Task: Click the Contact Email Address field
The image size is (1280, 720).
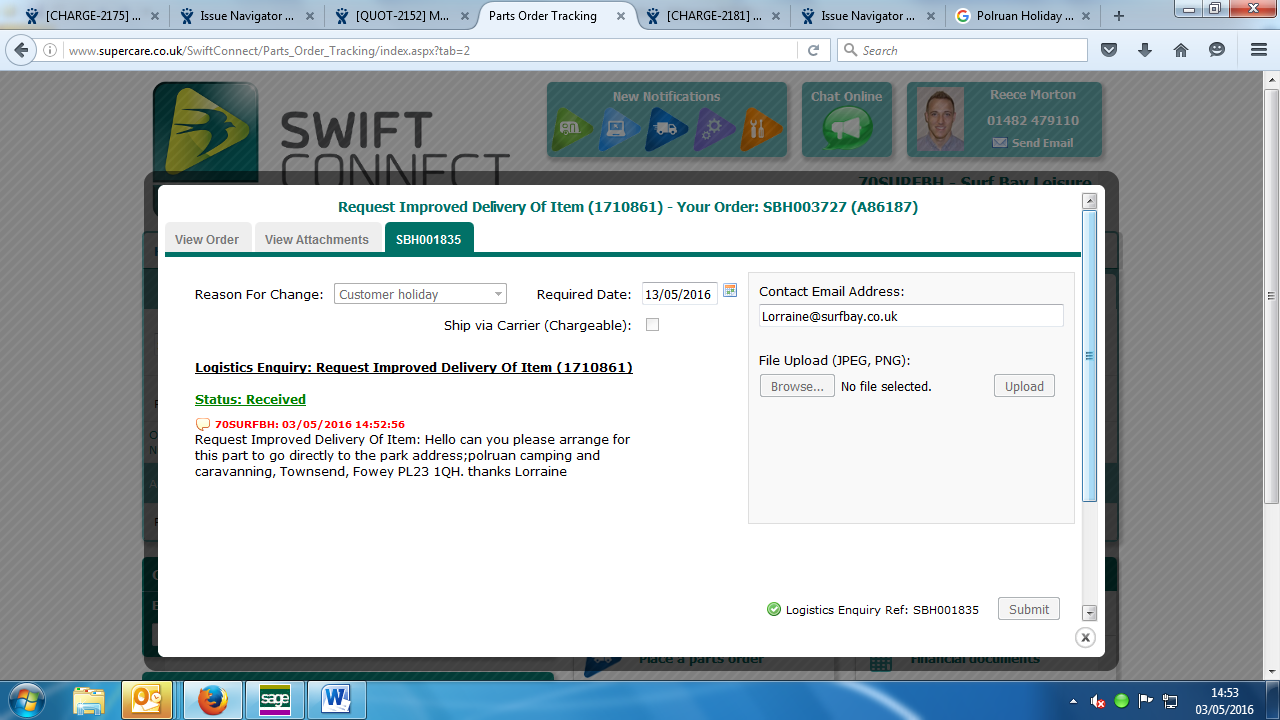Action: pyautogui.click(x=911, y=316)
